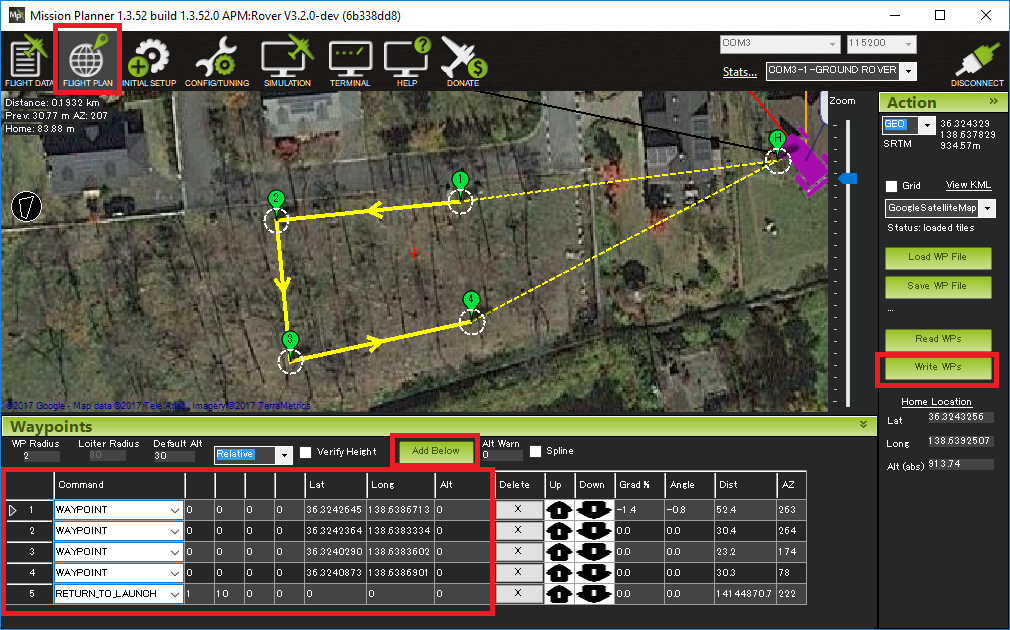Screen dimensions: 1010x630
Task: Click the WP Radius input field
Action: (x=30, y=456)
